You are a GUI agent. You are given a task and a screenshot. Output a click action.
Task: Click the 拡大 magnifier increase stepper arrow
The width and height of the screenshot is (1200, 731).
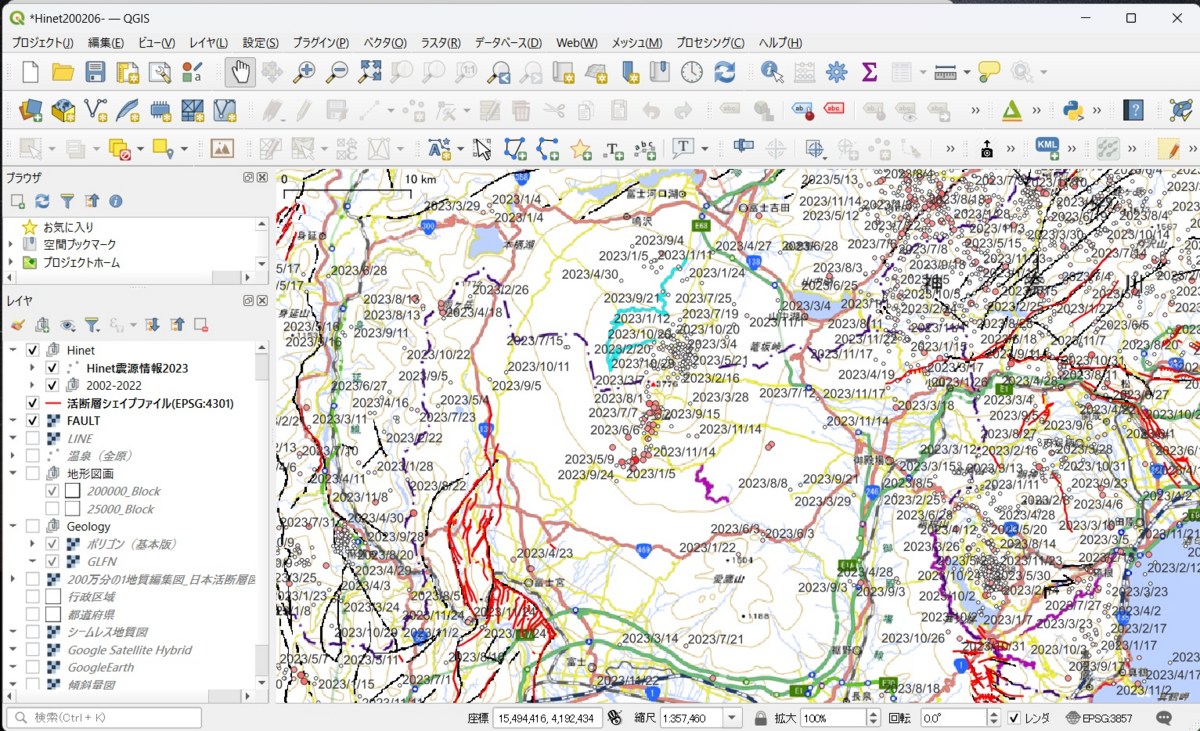click(873, 714)
